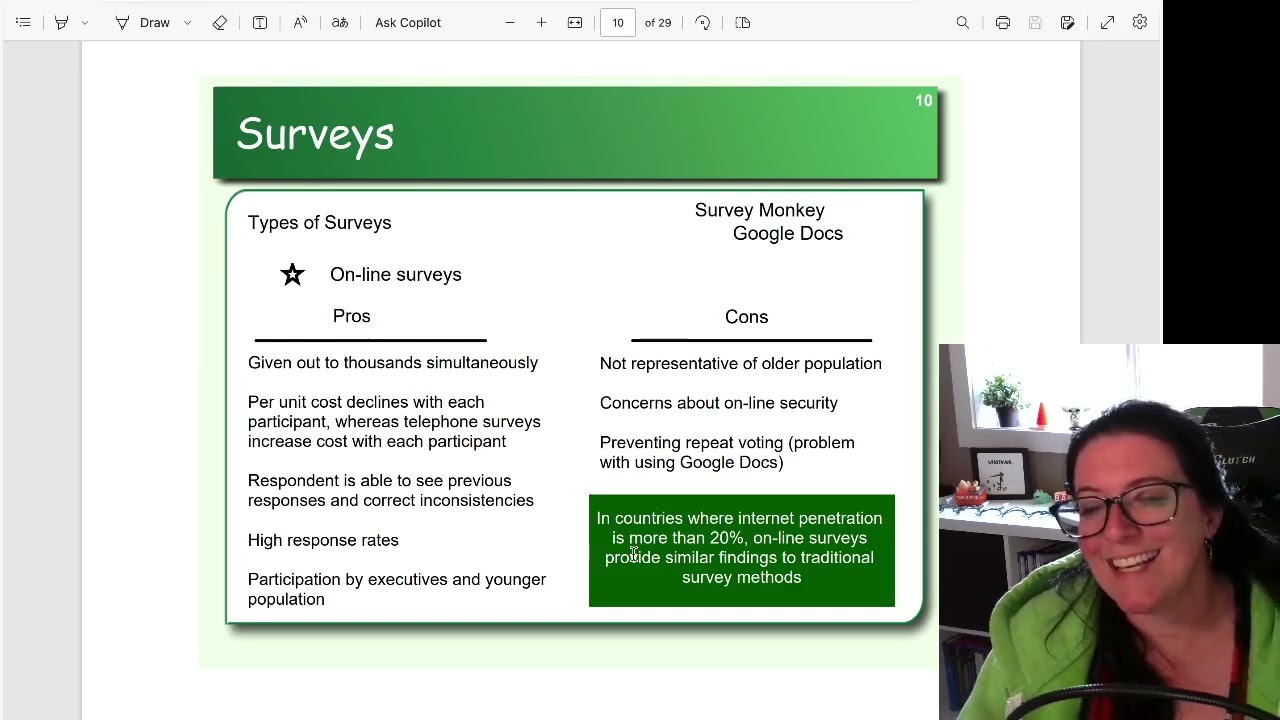This screenshot has width=1280, height=720.
Task: Click 'Respondent is able to see' paragraph
Action: click(x=391, y=491)
